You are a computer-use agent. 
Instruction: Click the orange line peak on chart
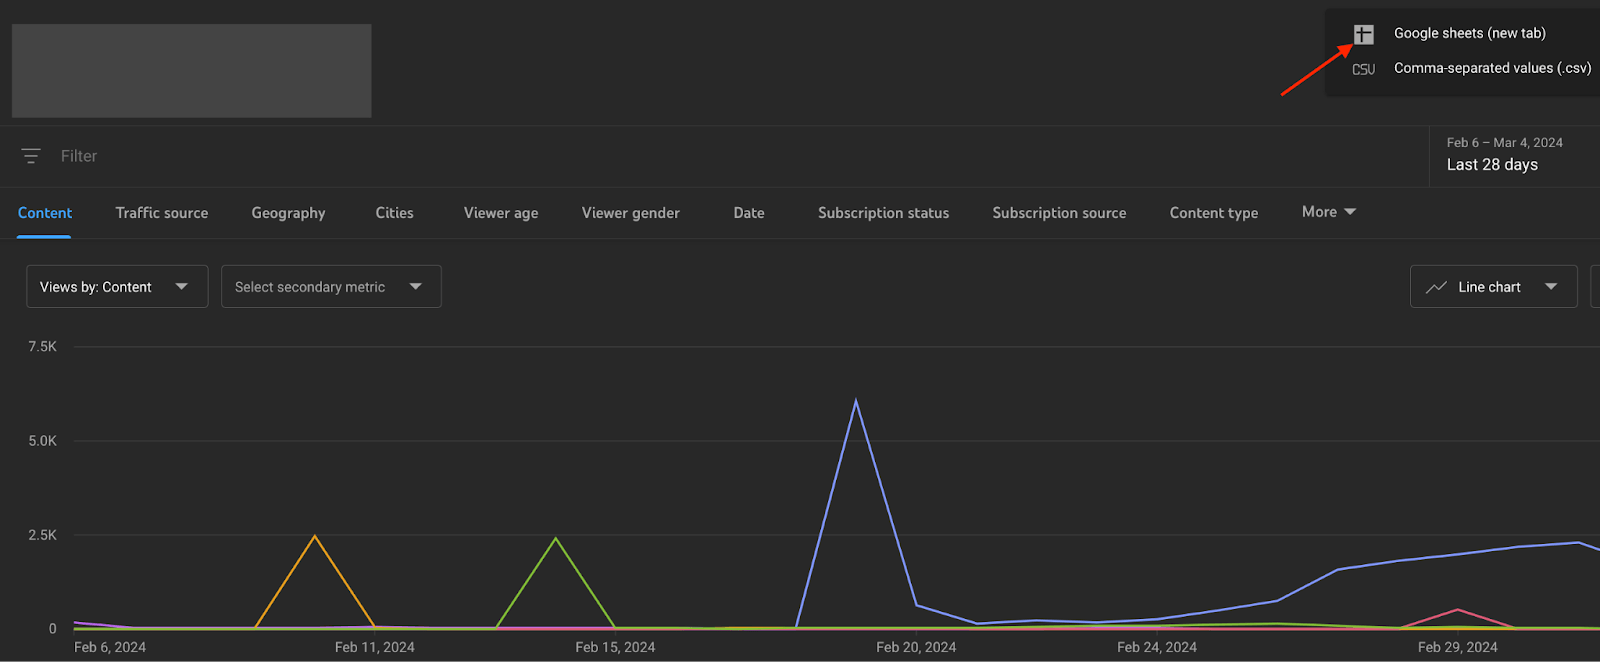[x=315, y=537]
